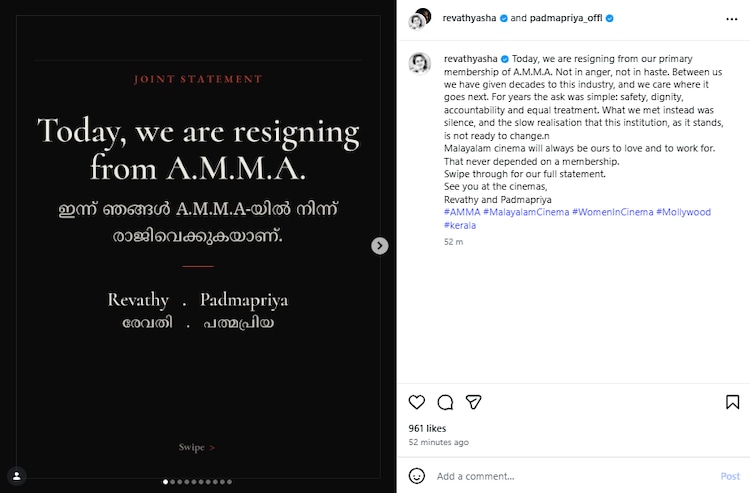750x493 pixels.
Task: Open the #kerala hashtag
Action: [460, 225]
